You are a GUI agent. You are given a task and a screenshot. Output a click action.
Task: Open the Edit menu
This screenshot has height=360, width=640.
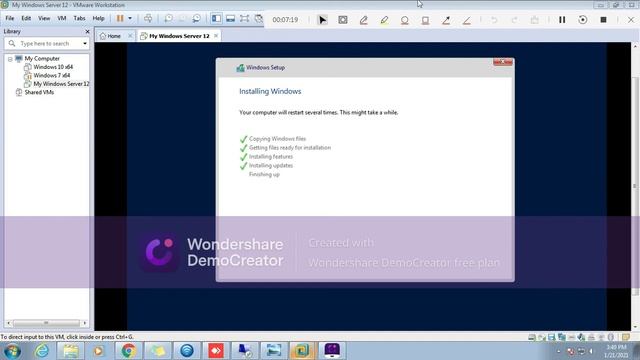coord(26,18)
